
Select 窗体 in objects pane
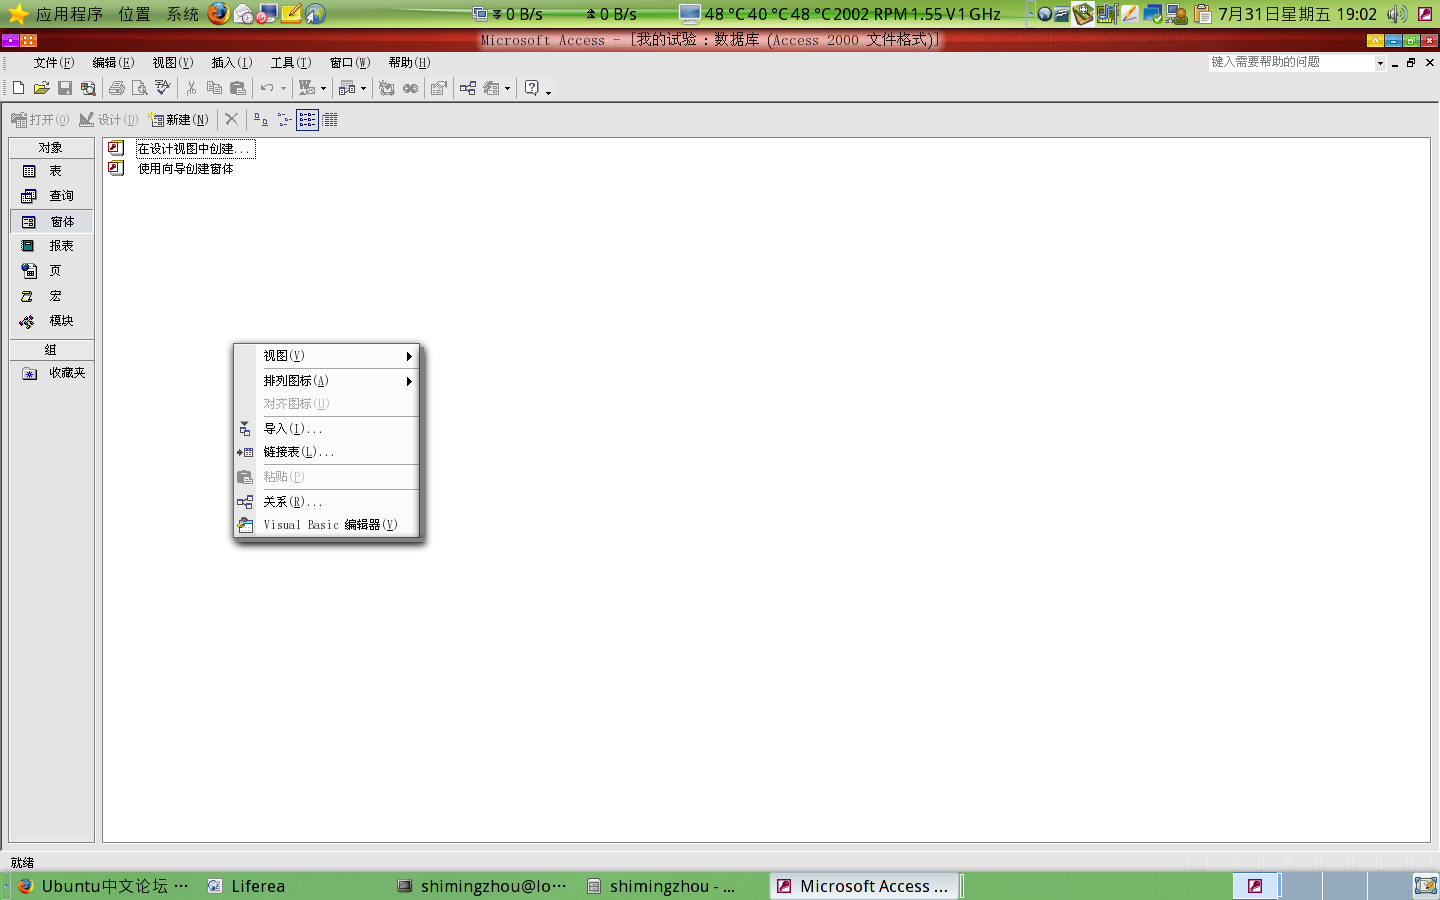[x=52, y=222]
